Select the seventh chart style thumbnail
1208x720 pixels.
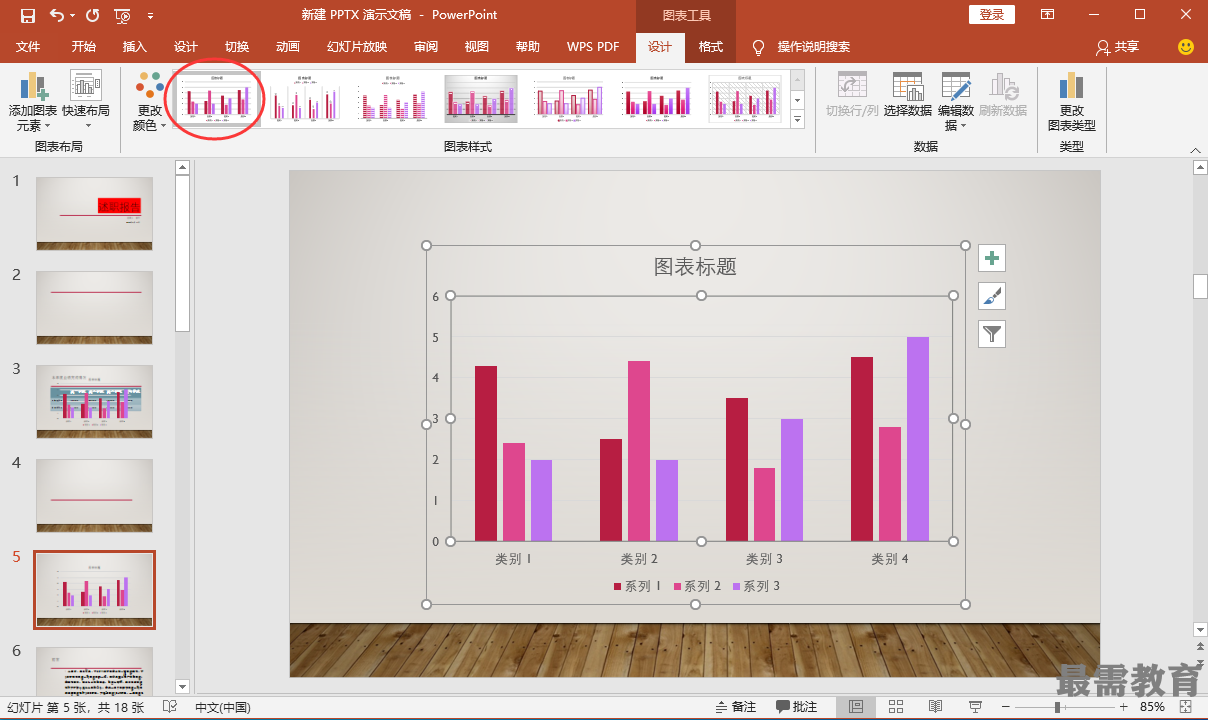pos(745,98)
